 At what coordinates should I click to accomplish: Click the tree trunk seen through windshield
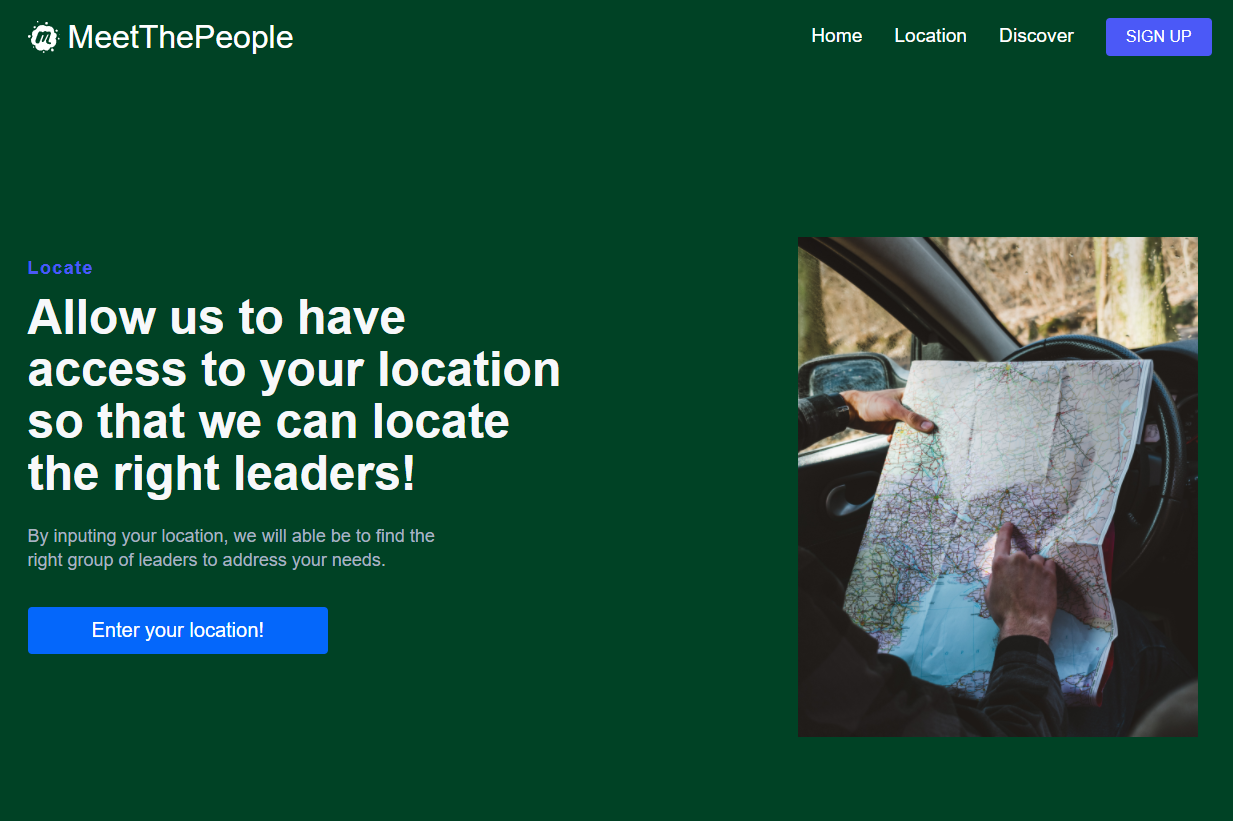coord(1135,285)
